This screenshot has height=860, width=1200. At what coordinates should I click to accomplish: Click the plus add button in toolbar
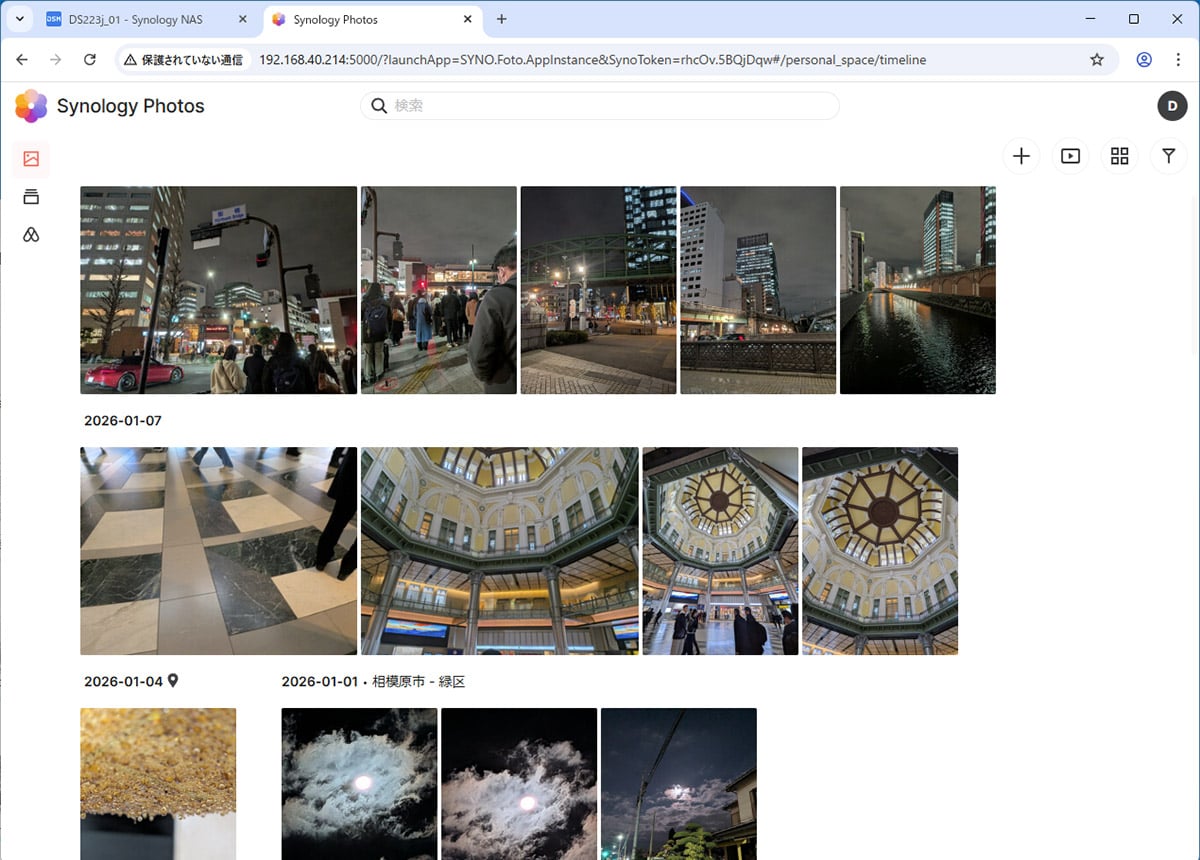pyautogui.click(x=1021, y=156)
